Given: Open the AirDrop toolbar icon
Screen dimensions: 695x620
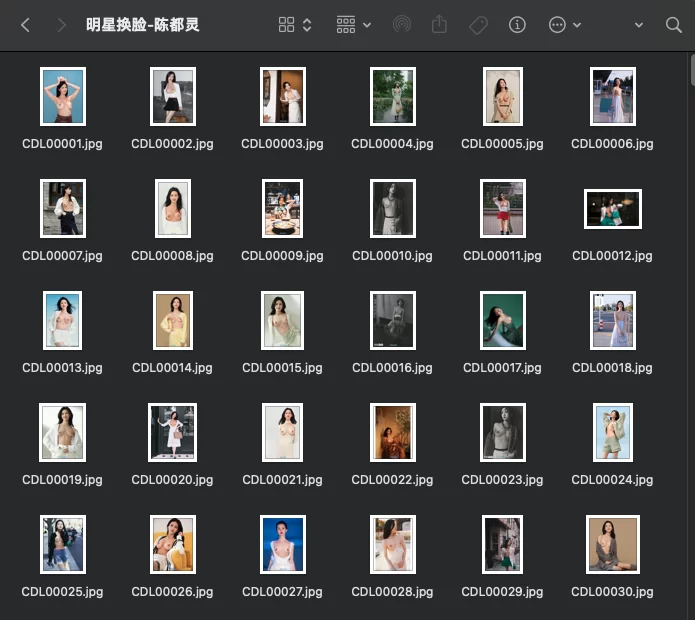Looking at the screenshot, I should click(x=402, y=25).
